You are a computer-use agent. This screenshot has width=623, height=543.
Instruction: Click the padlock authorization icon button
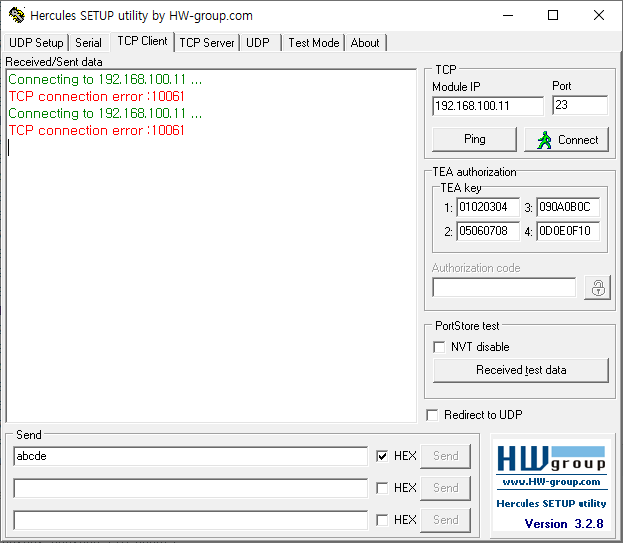coord(598,288)
